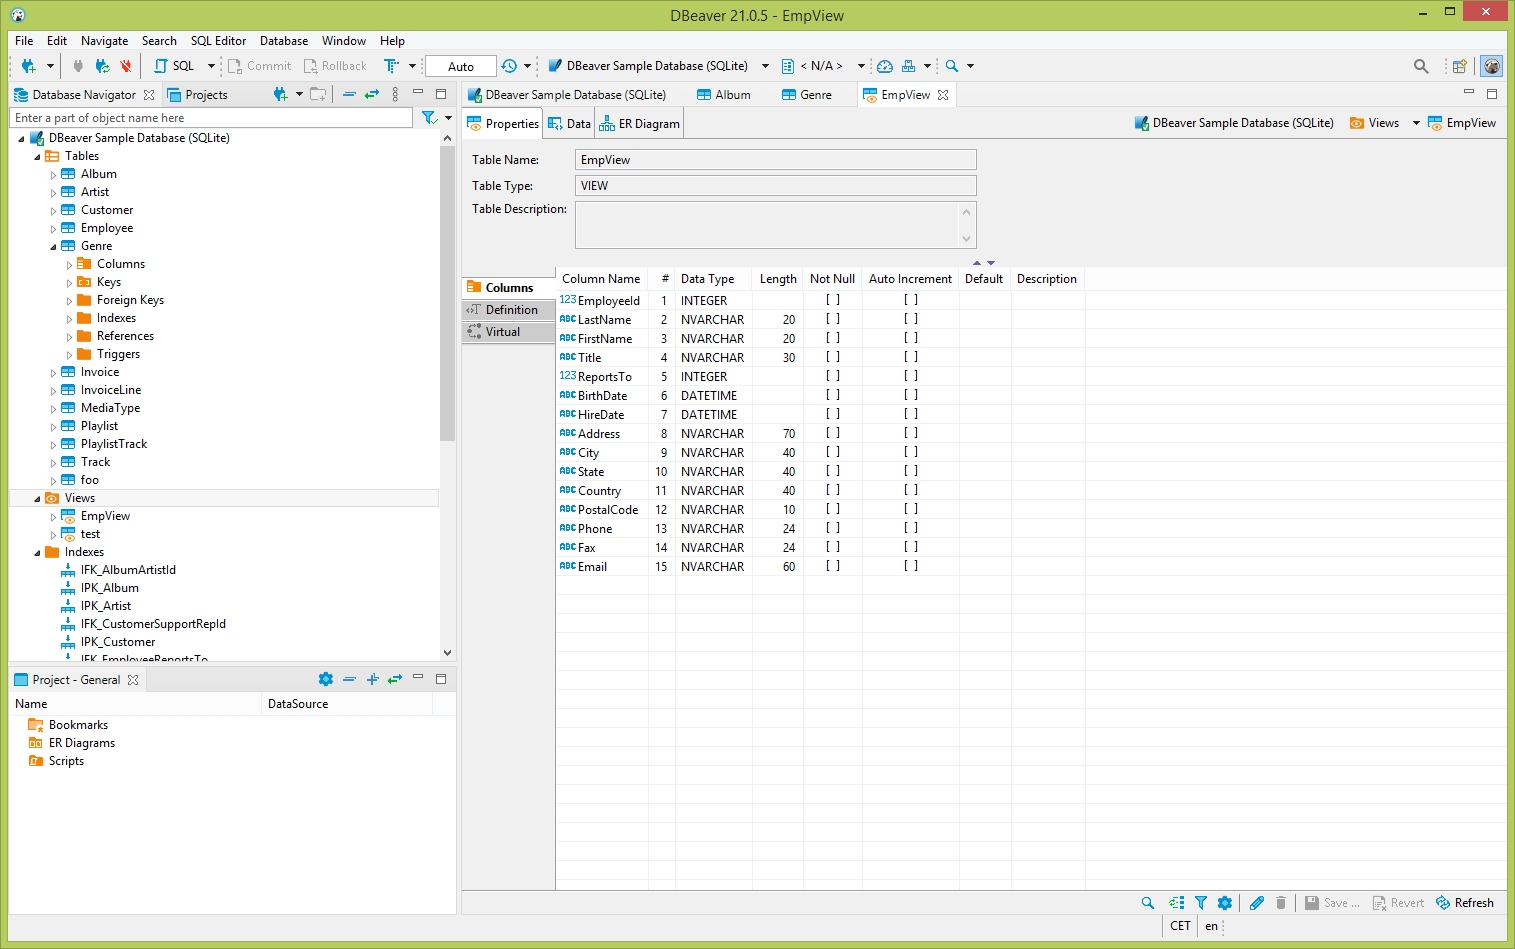
Task: Open the SQL Editor menu
Action: pyautogui.click(x=218, y=41)
